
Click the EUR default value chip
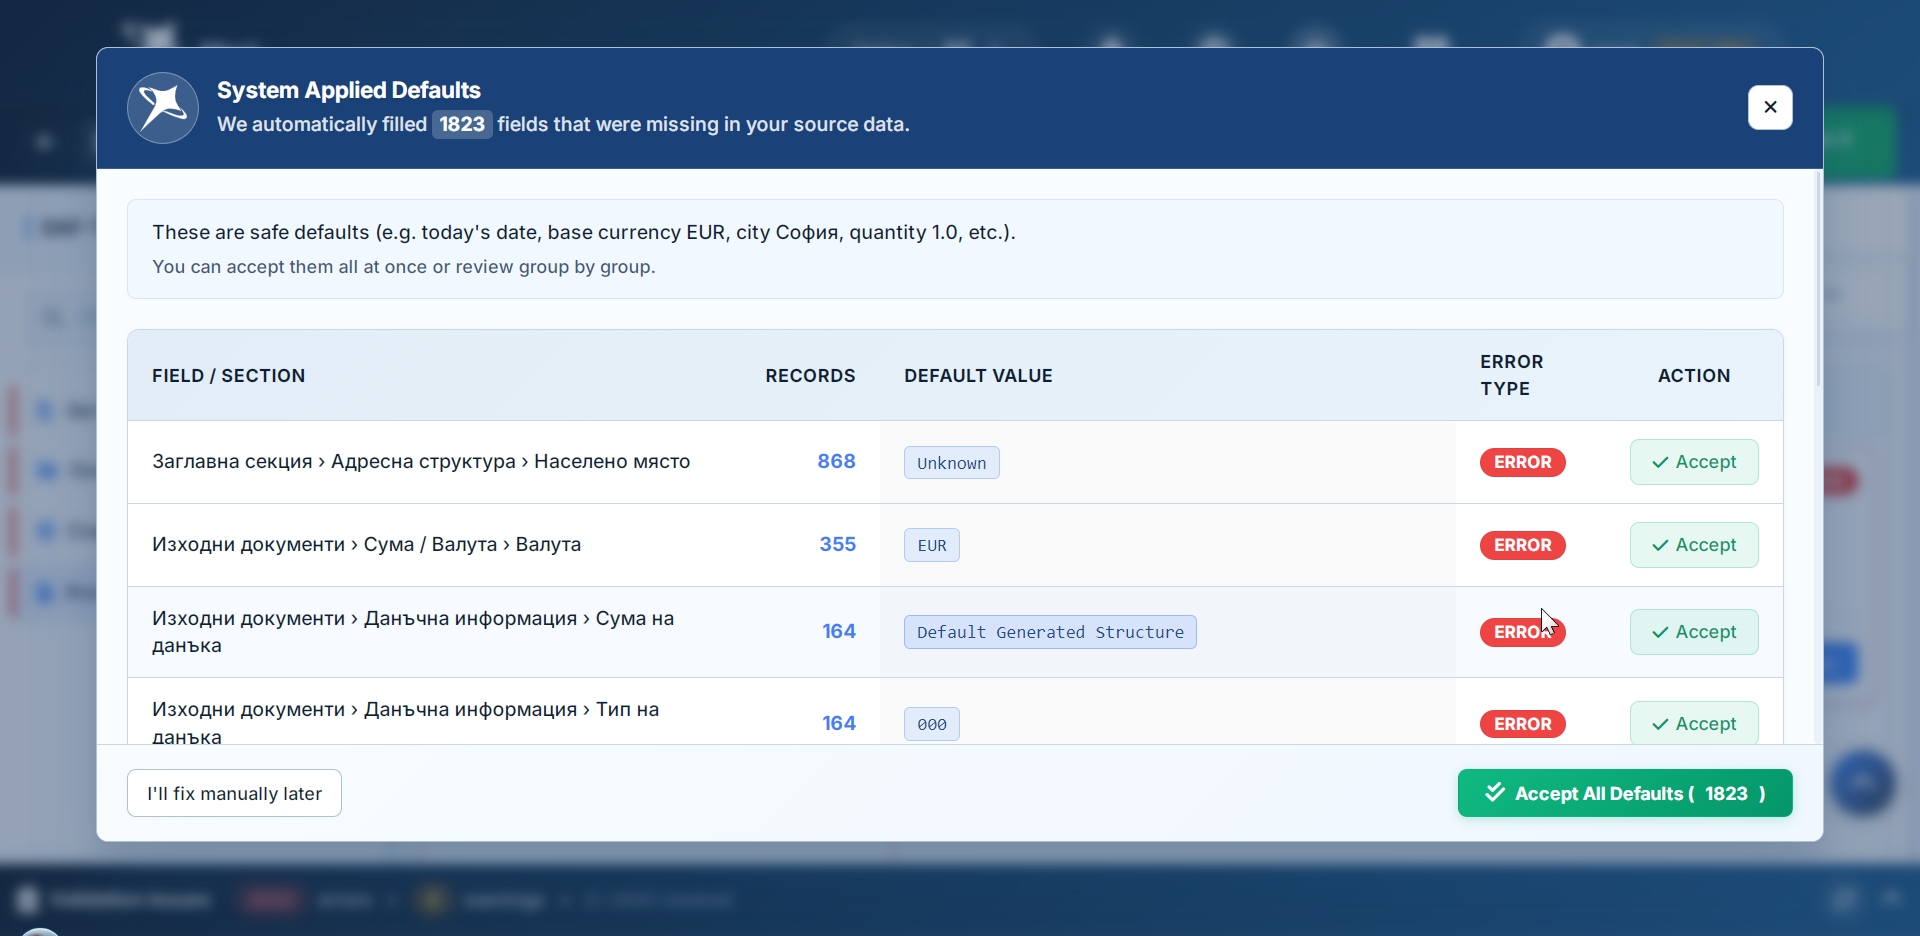pos(932,545)
